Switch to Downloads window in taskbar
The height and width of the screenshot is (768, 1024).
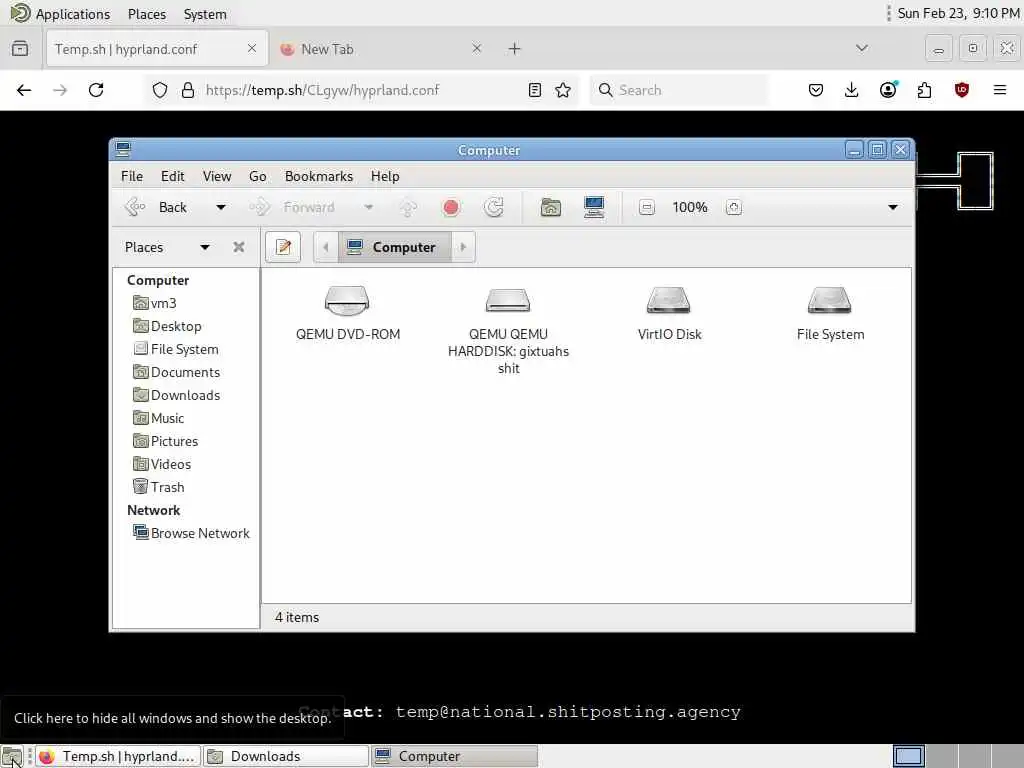click(x=285, y=756)
